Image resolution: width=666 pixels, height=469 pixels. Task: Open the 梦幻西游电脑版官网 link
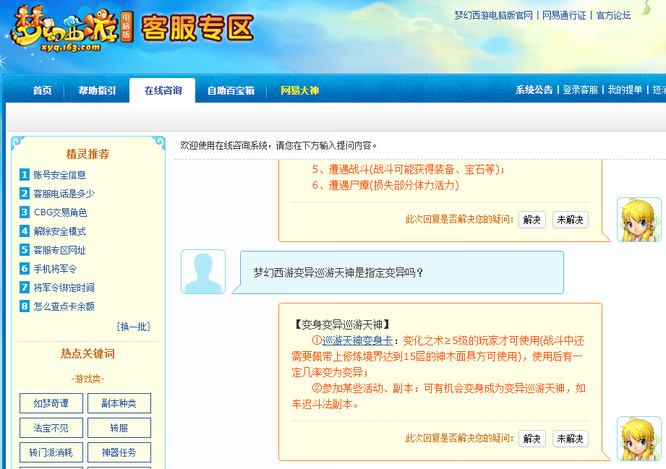coord(493,16)
